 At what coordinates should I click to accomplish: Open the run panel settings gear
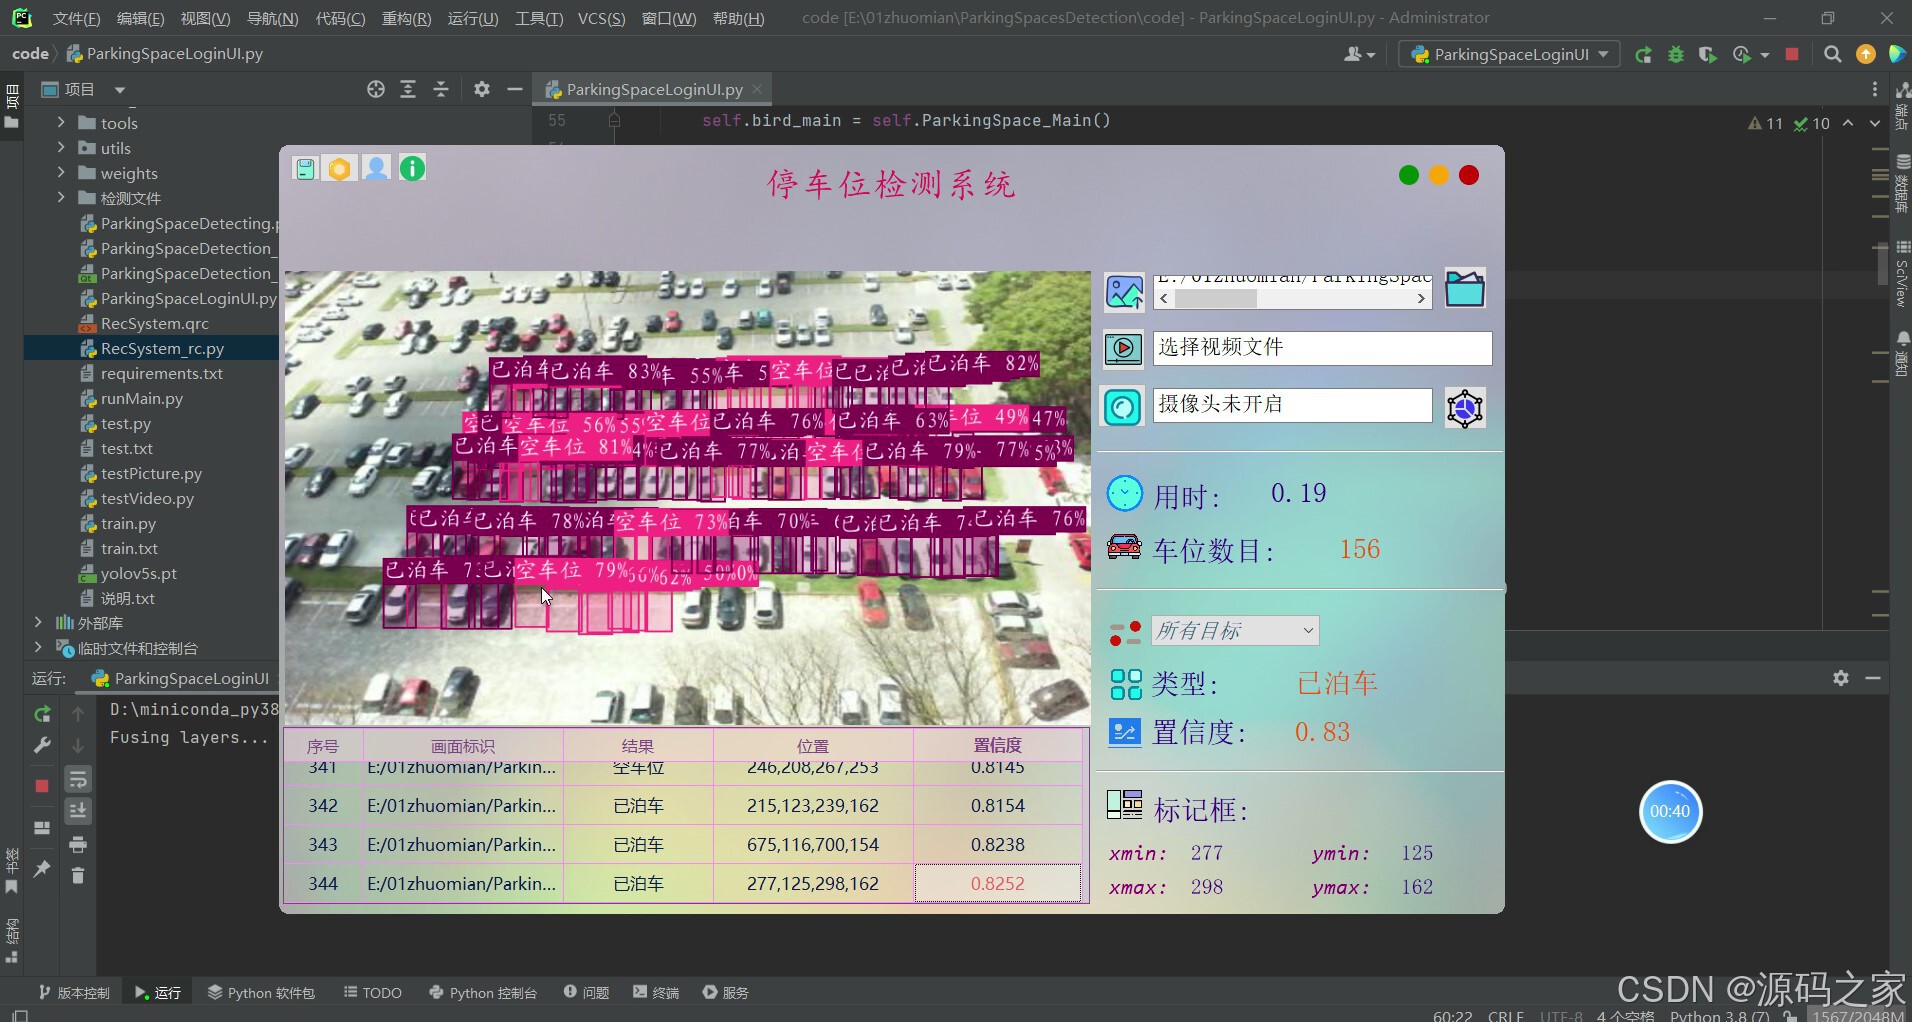click(x=1841, y=677)
